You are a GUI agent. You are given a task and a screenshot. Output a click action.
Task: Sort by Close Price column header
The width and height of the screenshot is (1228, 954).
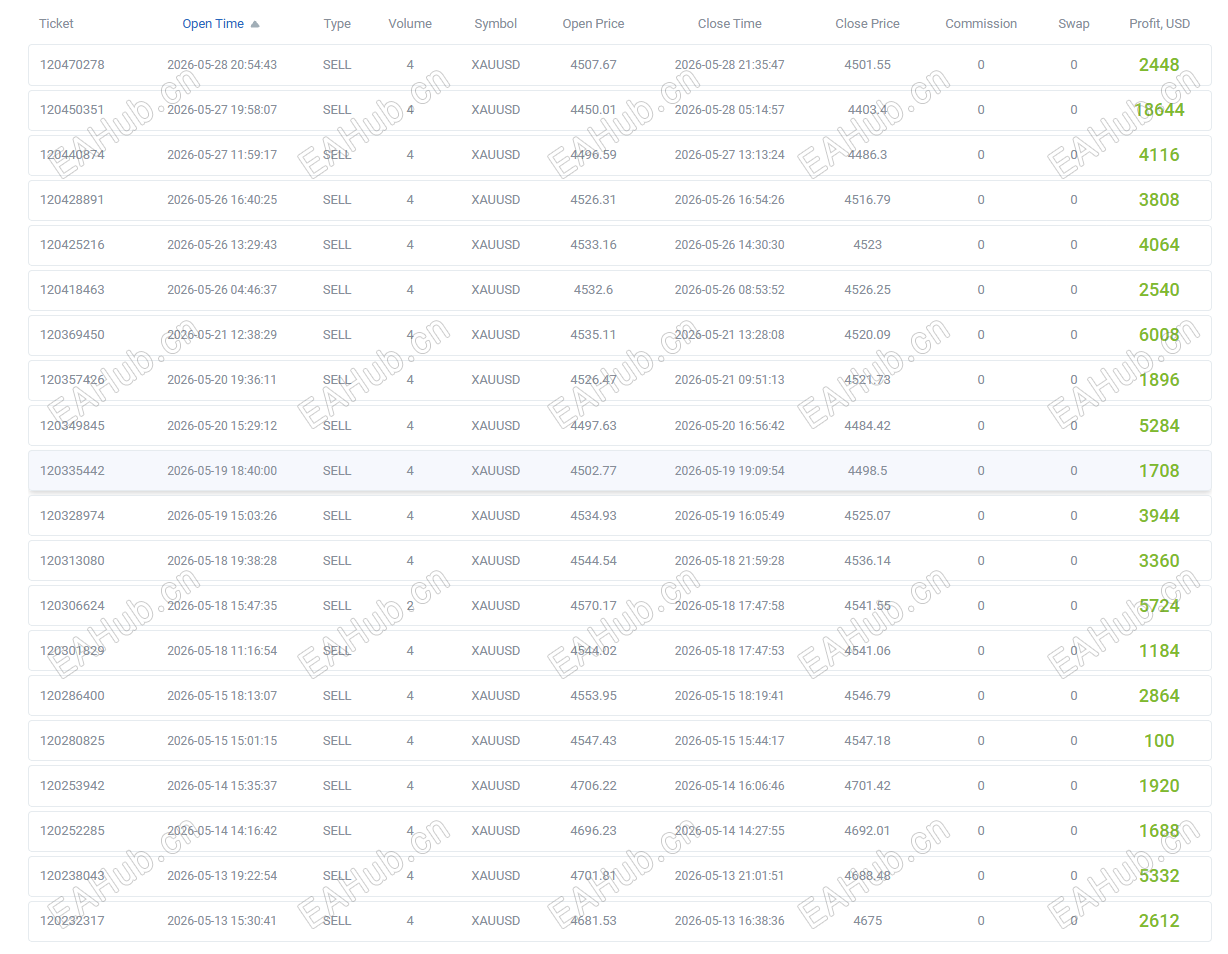click(x=867, y=24)
